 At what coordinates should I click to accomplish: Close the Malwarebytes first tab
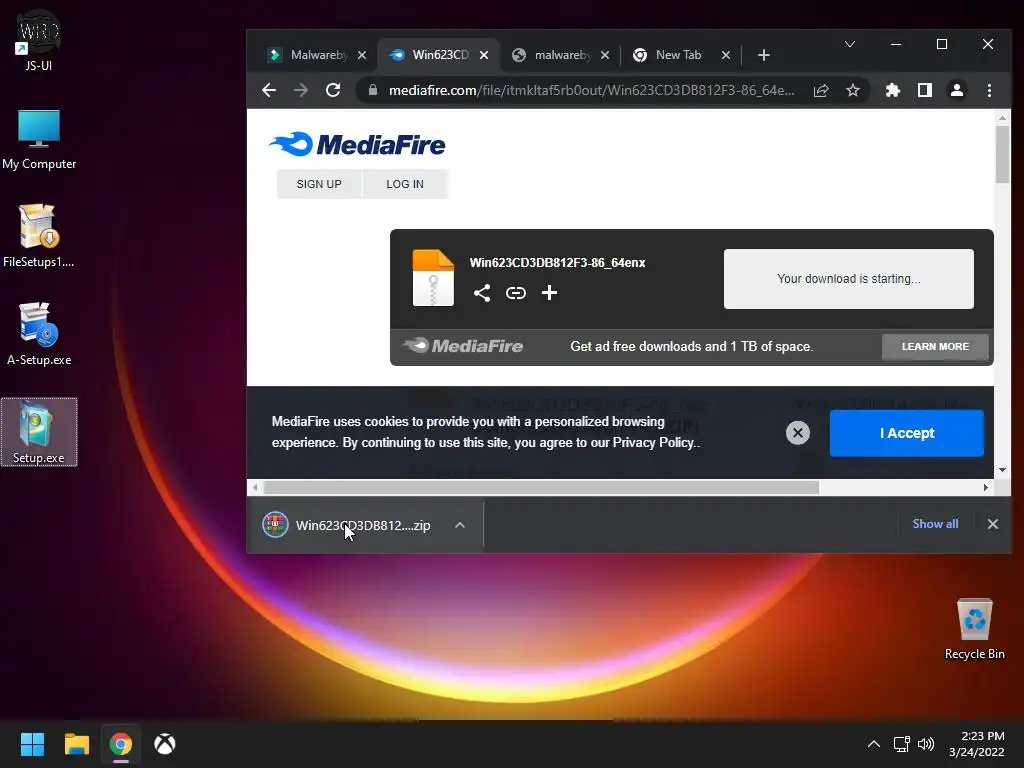click(362, 56)
